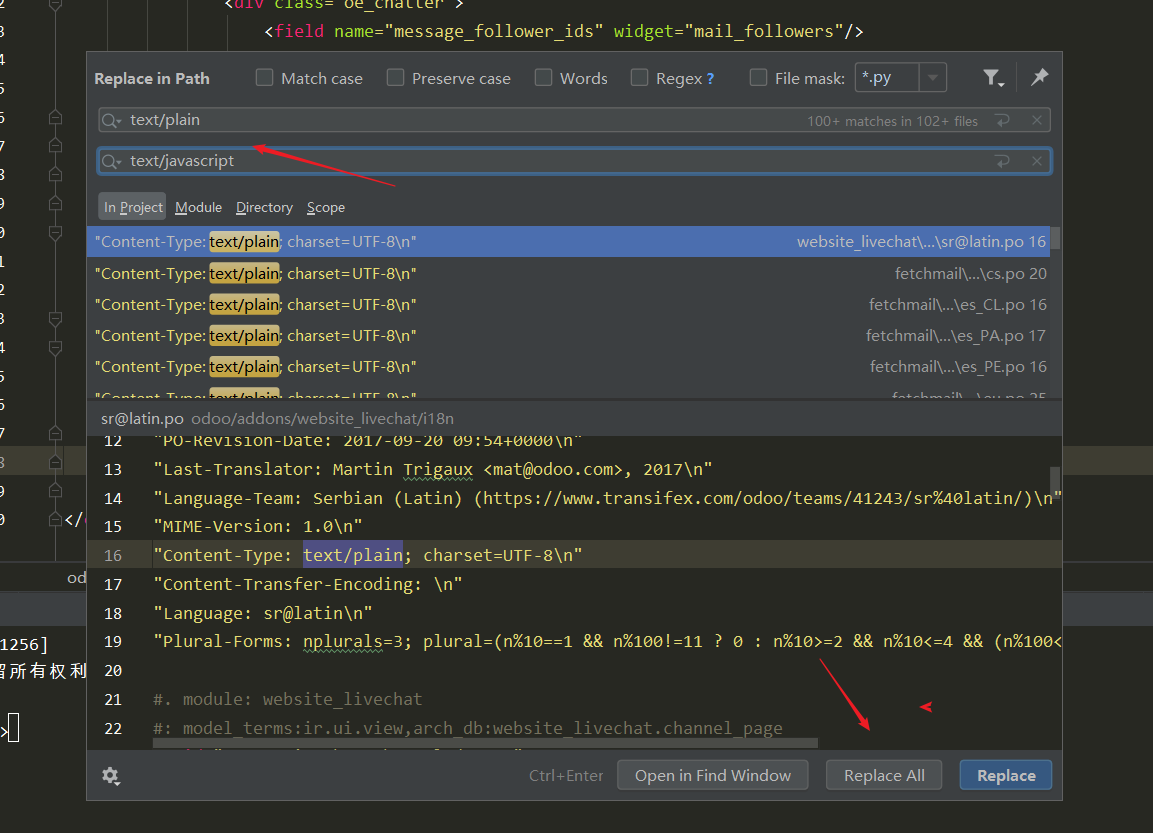The image size is (1153, 833).
Task: Open replace history magnifier in replace field
Action: pyautogui.click(x=112, y=162)
